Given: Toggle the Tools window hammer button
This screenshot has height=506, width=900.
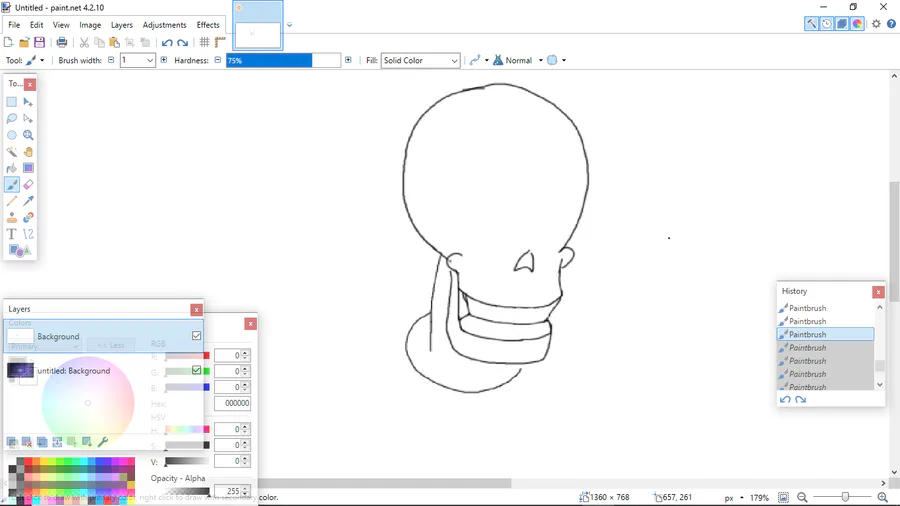Looking at the screenshot, I should 811,24.
